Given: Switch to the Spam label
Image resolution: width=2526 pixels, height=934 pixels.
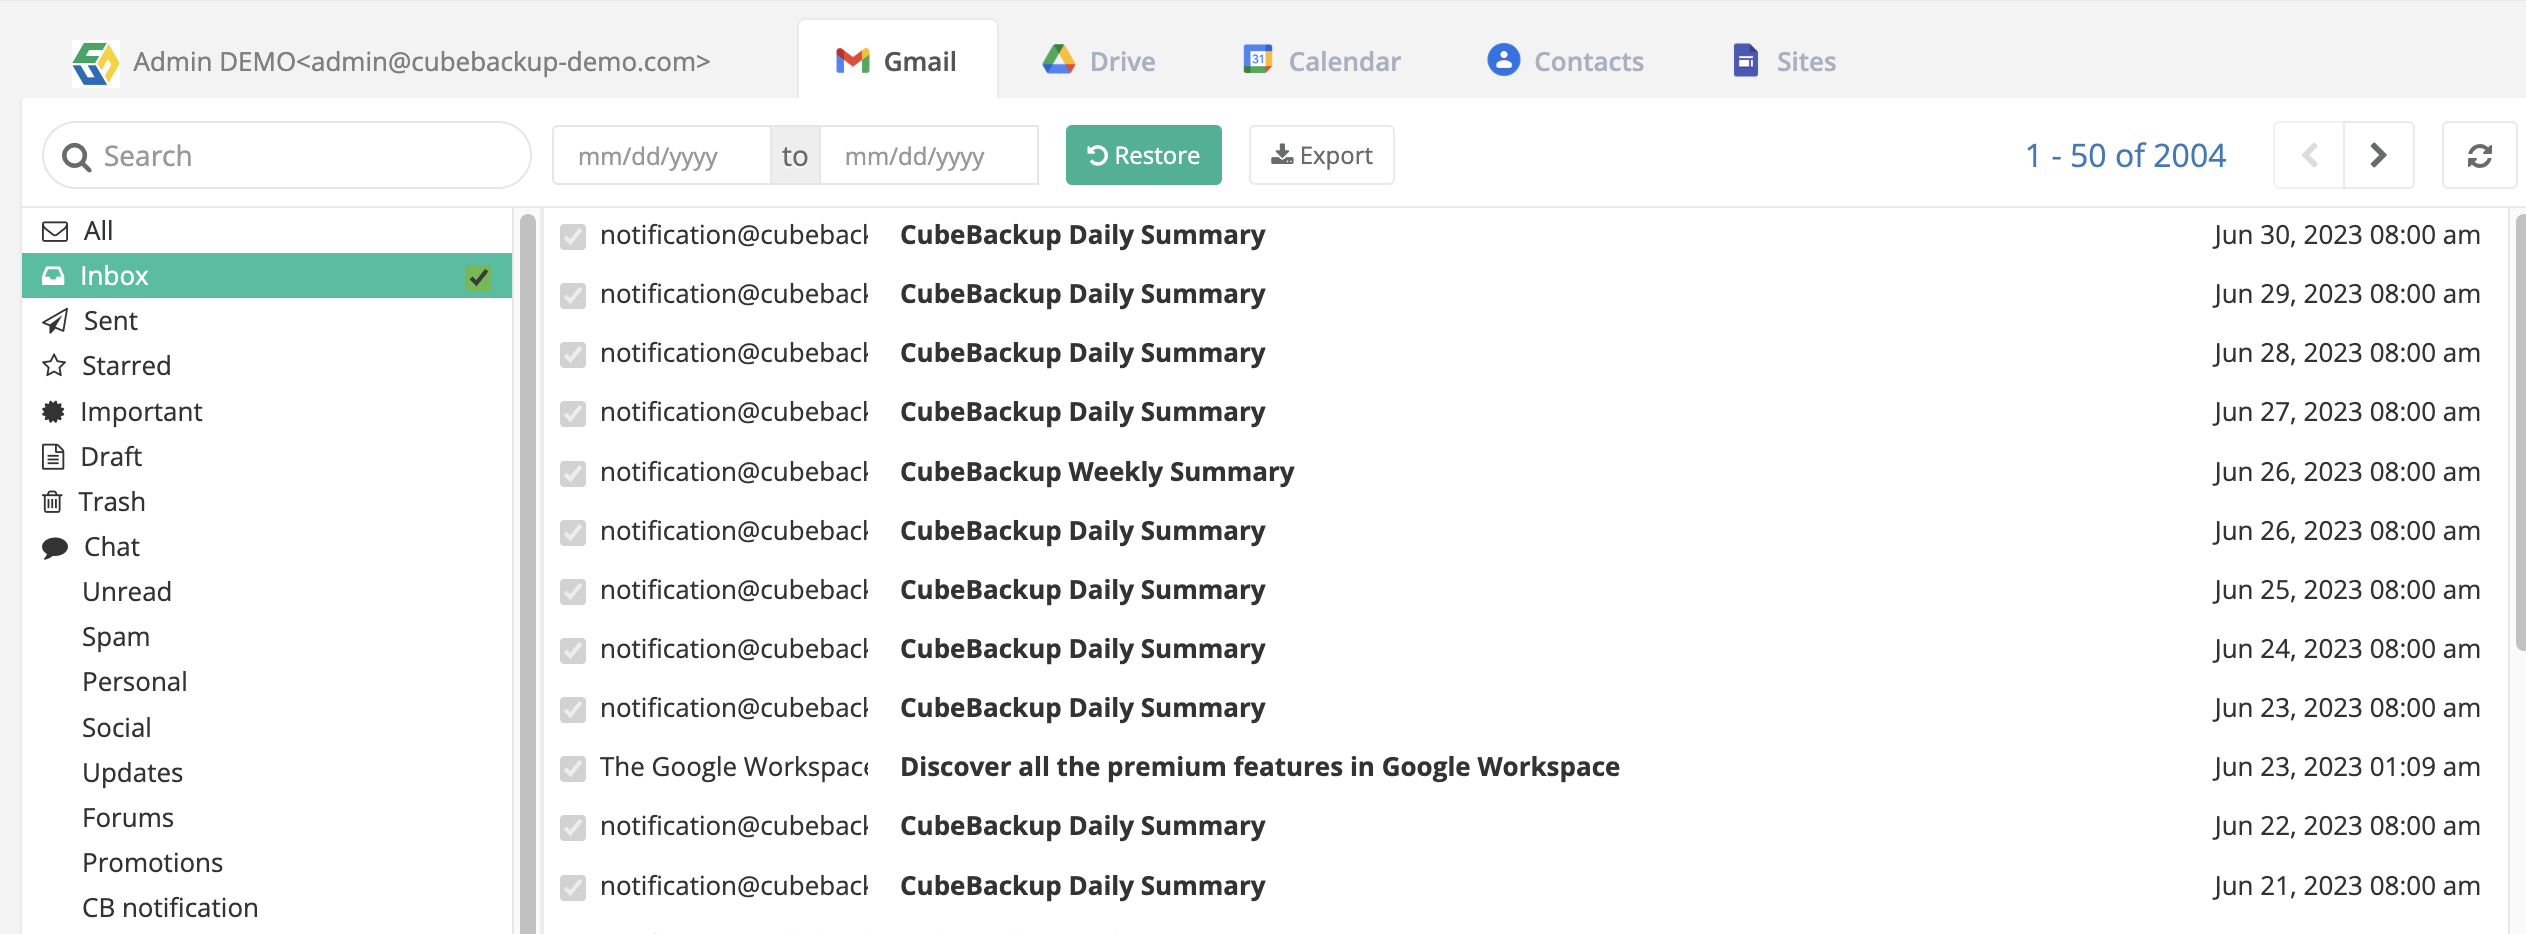Looking at the screenshot, I should coord(116,636).
